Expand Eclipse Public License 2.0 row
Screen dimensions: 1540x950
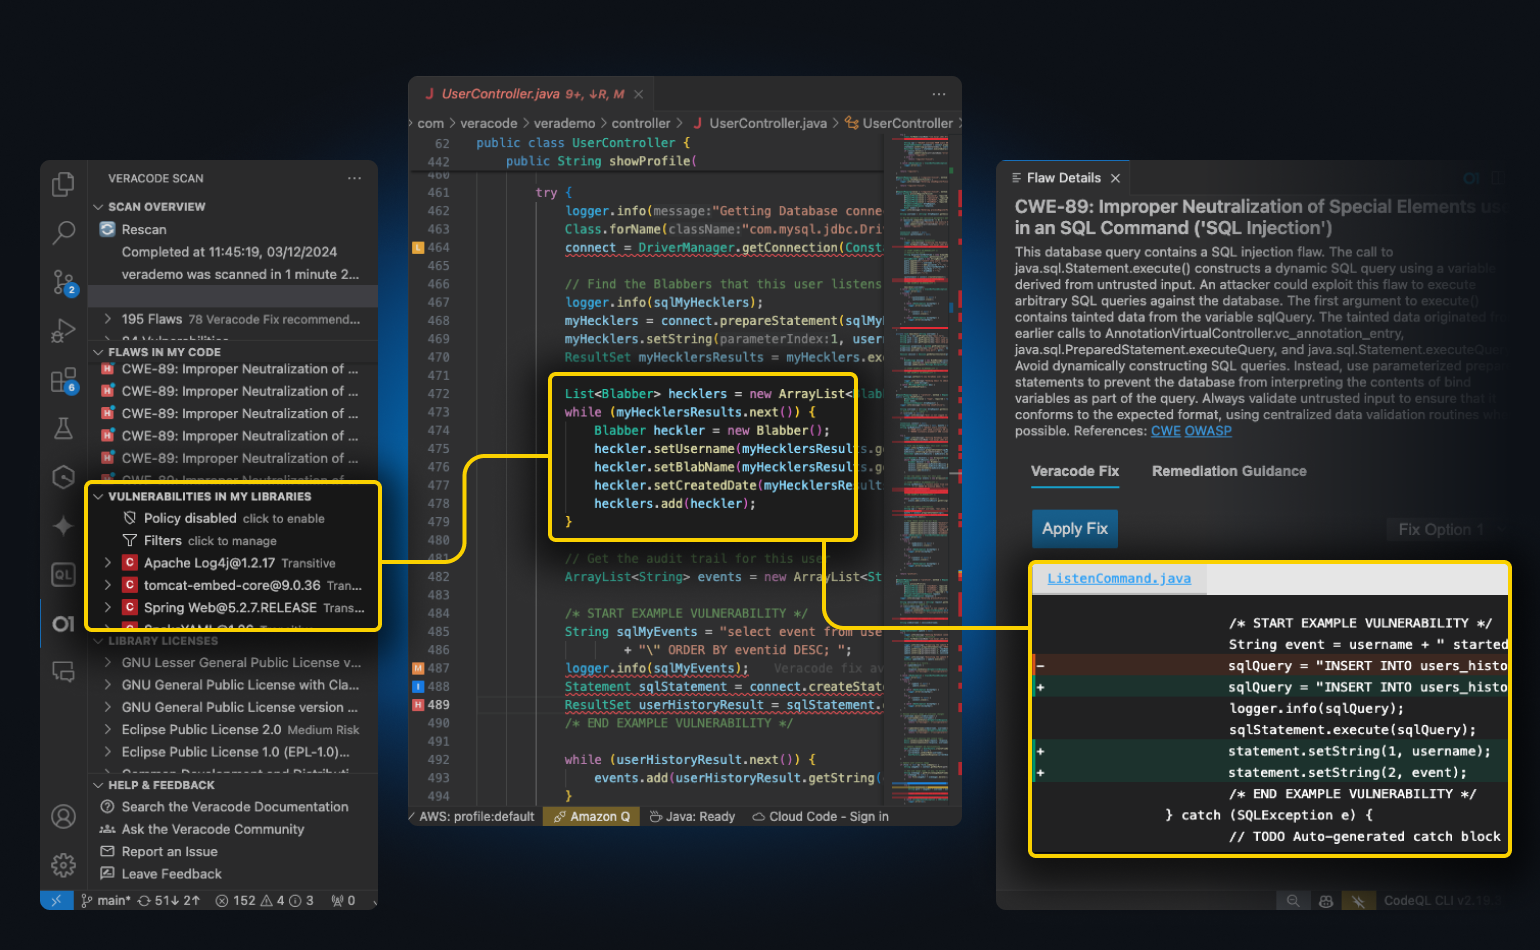pos(108,730)
